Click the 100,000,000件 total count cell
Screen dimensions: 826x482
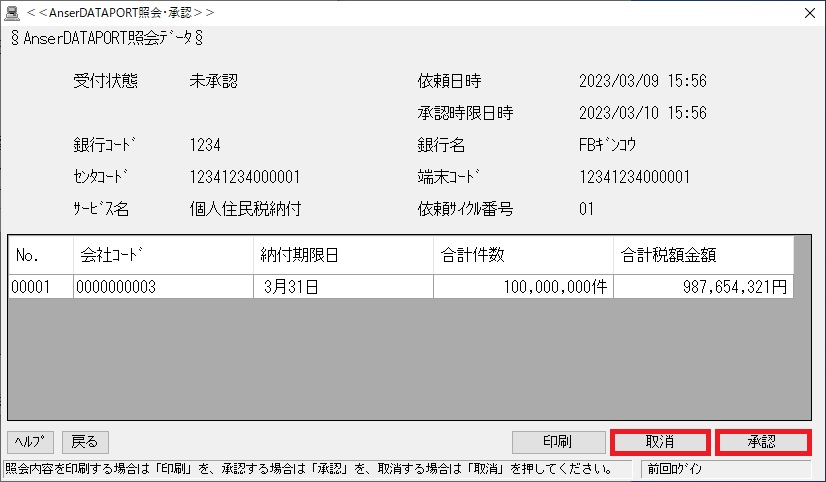(x=522, y=287)
